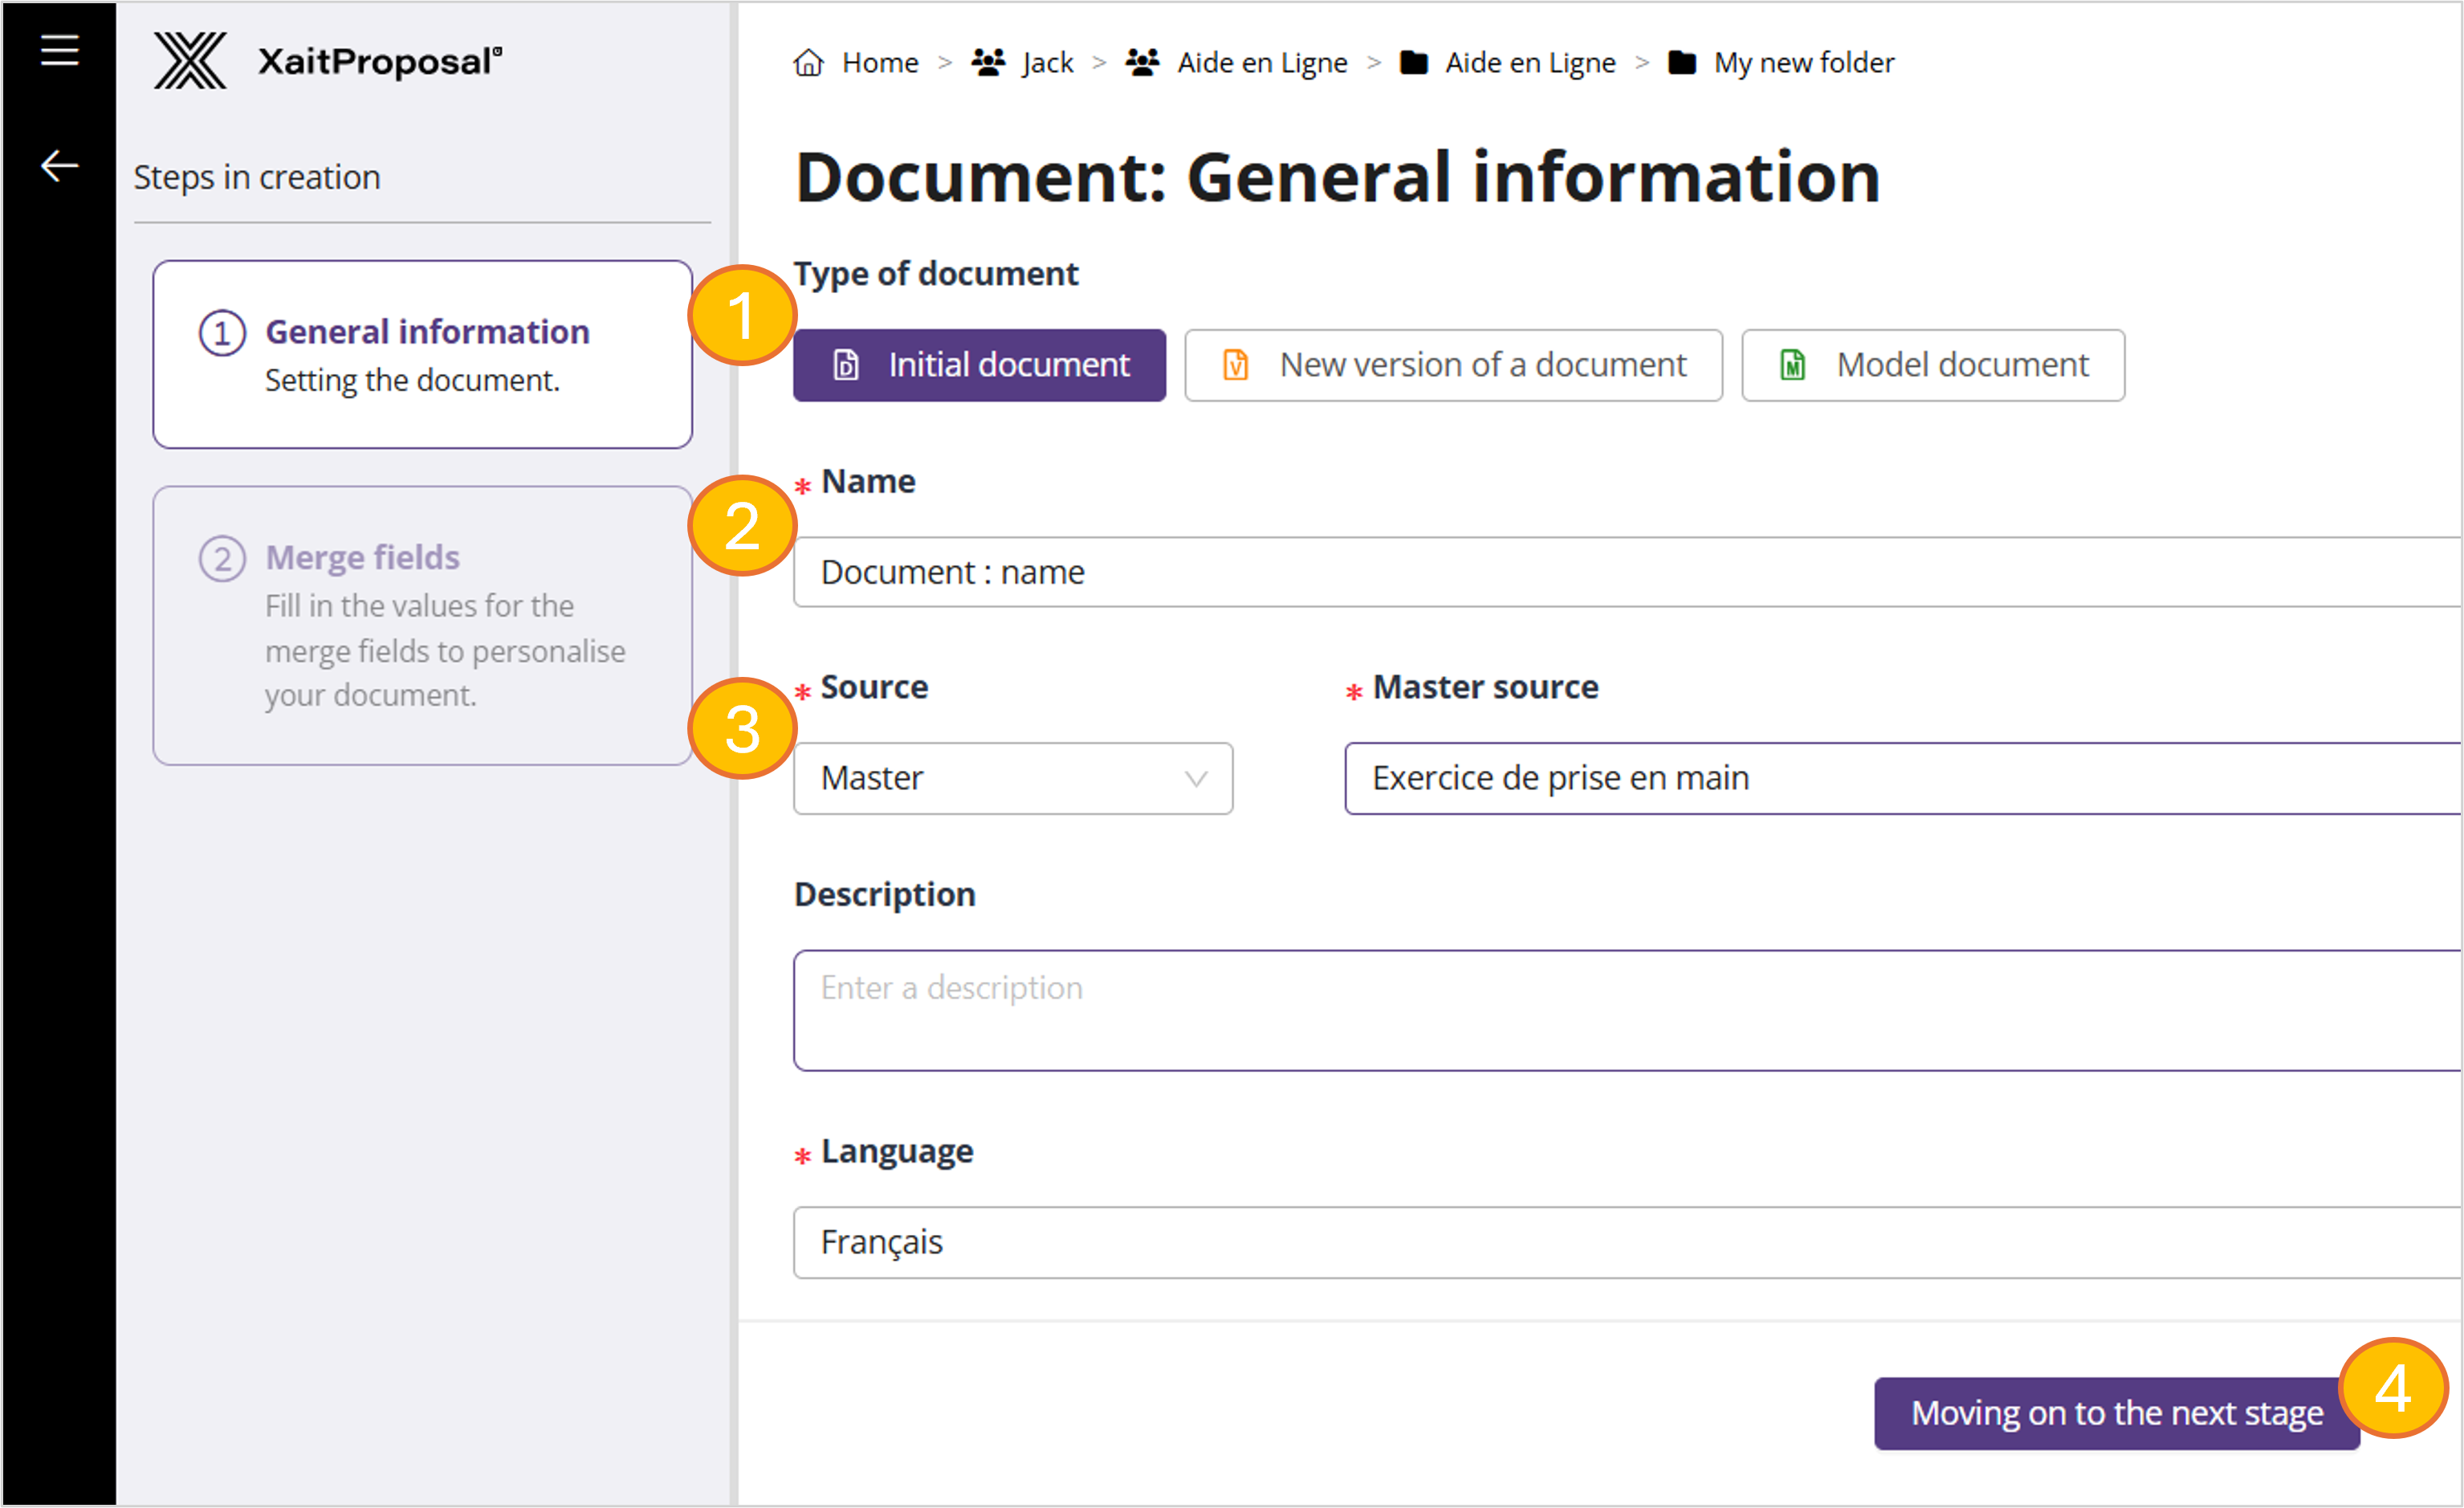Select the General information step

pyautogui.click(x=421, y=354)
